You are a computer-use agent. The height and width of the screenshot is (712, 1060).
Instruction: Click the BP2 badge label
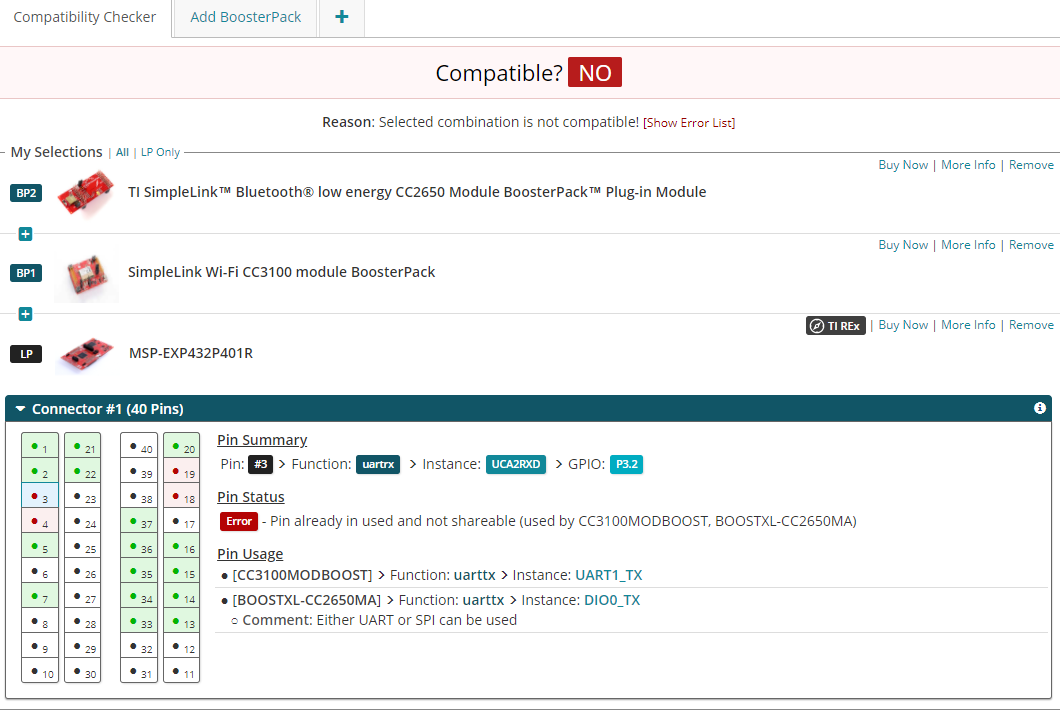(x=26, y=193)
